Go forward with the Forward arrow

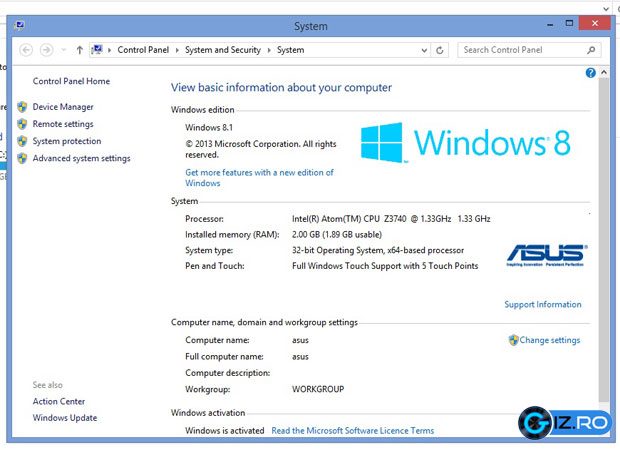47,50
